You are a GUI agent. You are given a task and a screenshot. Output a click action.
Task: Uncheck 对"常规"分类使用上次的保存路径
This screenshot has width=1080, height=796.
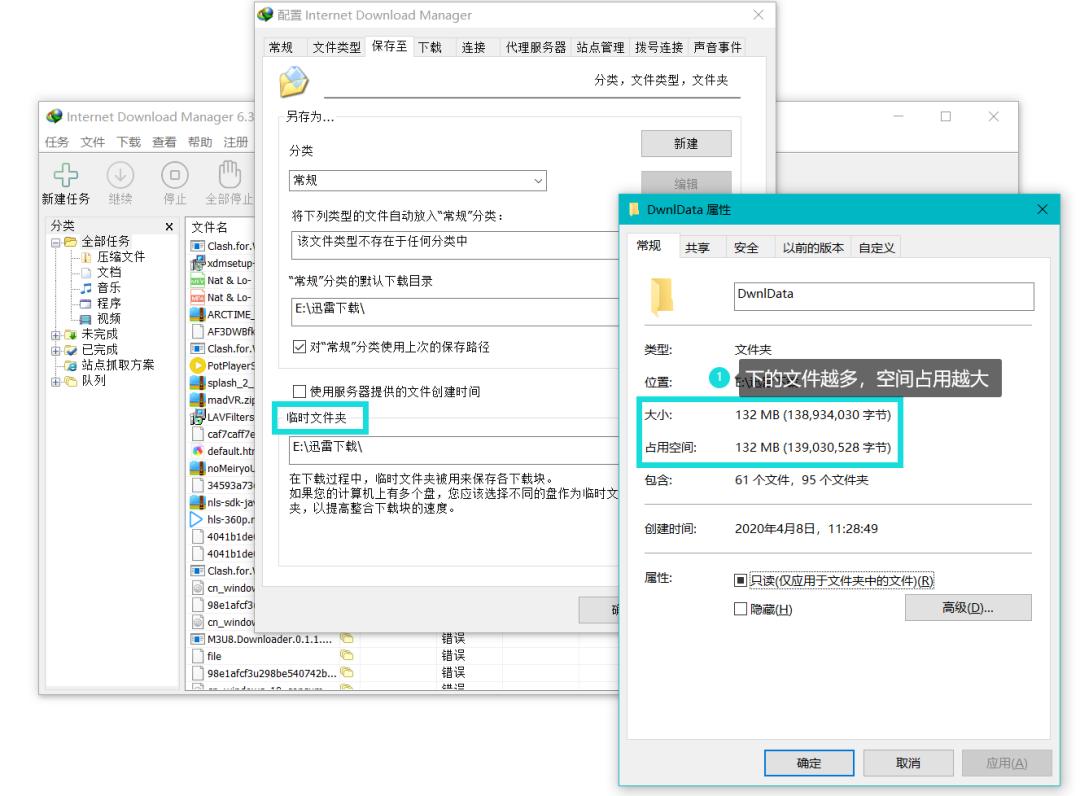pos(298,348)
